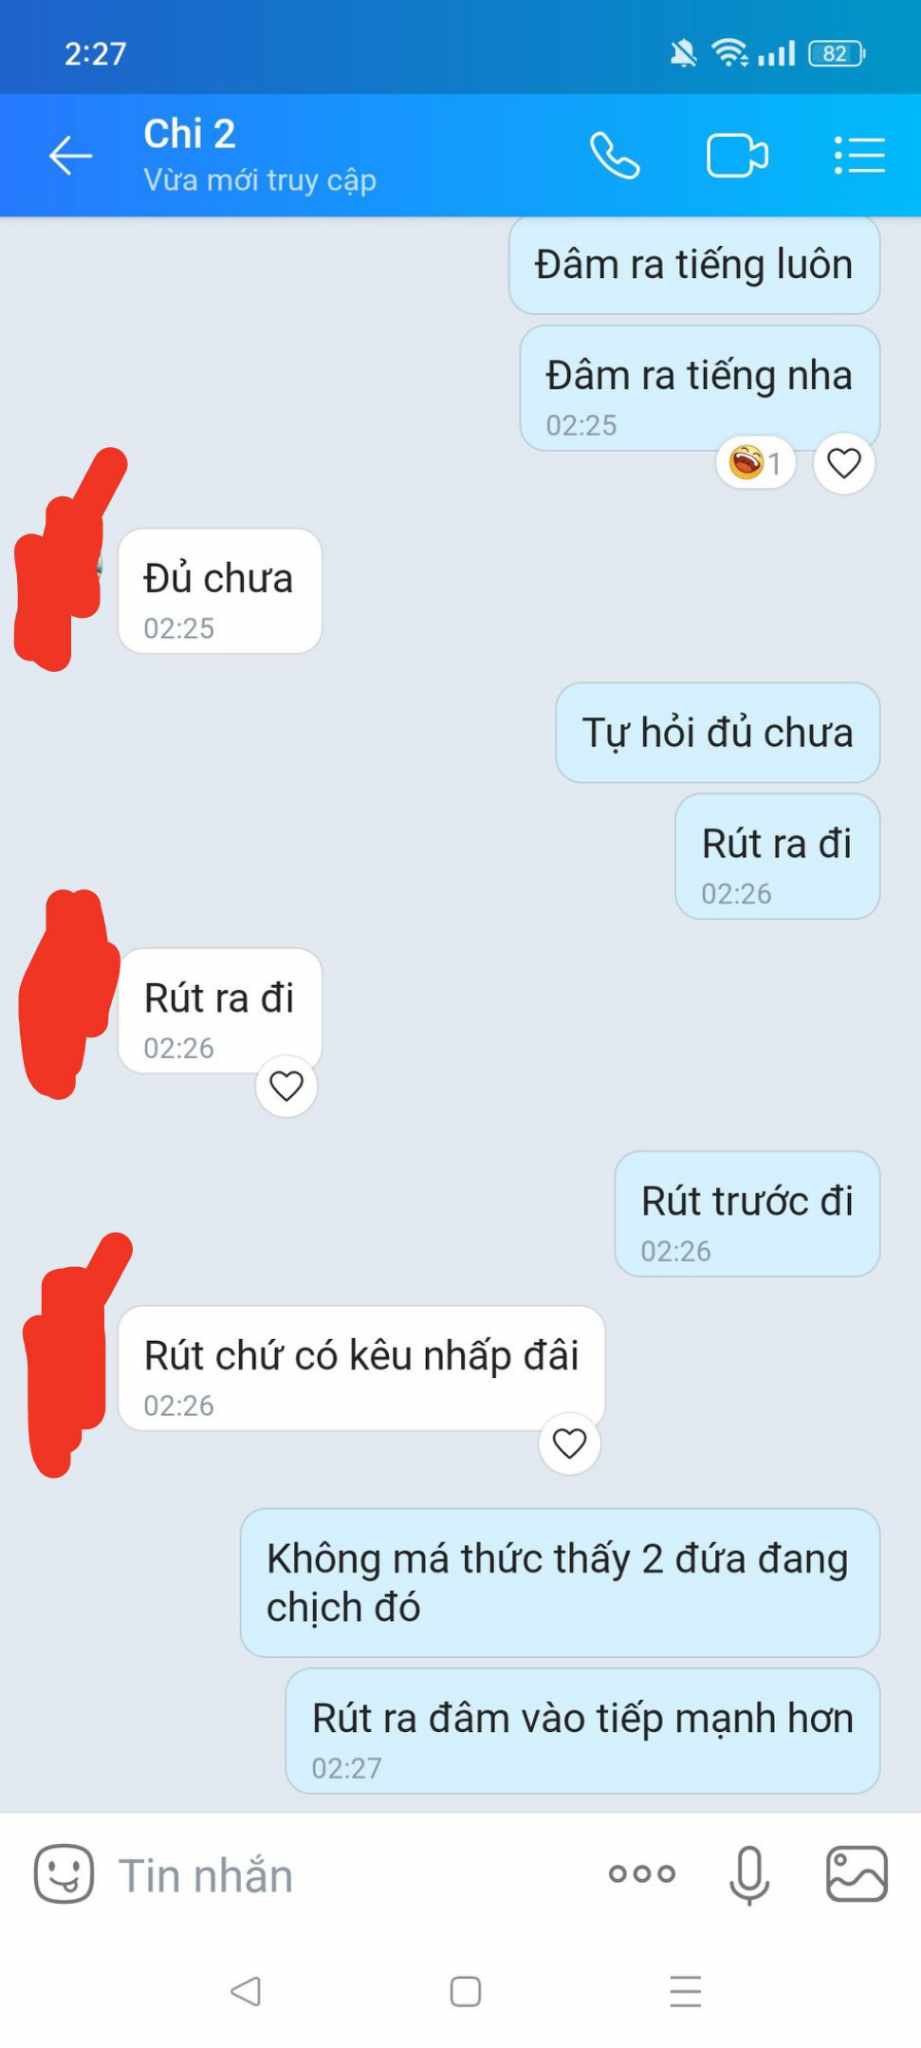Open the Chi 2 contact name header
Screen dimensions: 921x2048
tap(189, 133)
